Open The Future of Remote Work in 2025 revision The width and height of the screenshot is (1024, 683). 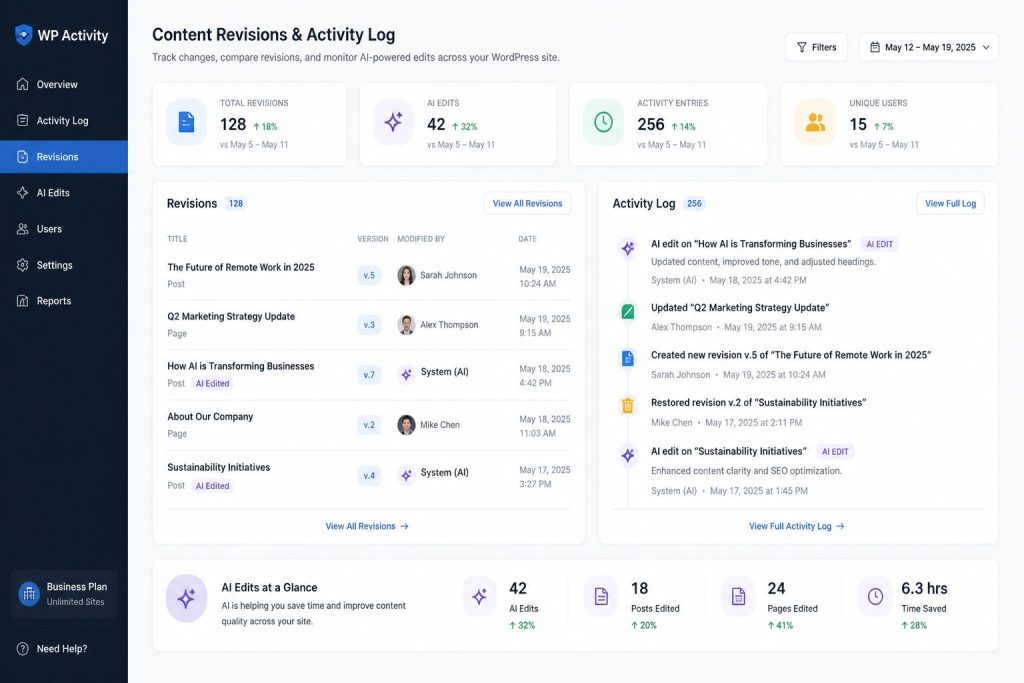pos(240,267)
